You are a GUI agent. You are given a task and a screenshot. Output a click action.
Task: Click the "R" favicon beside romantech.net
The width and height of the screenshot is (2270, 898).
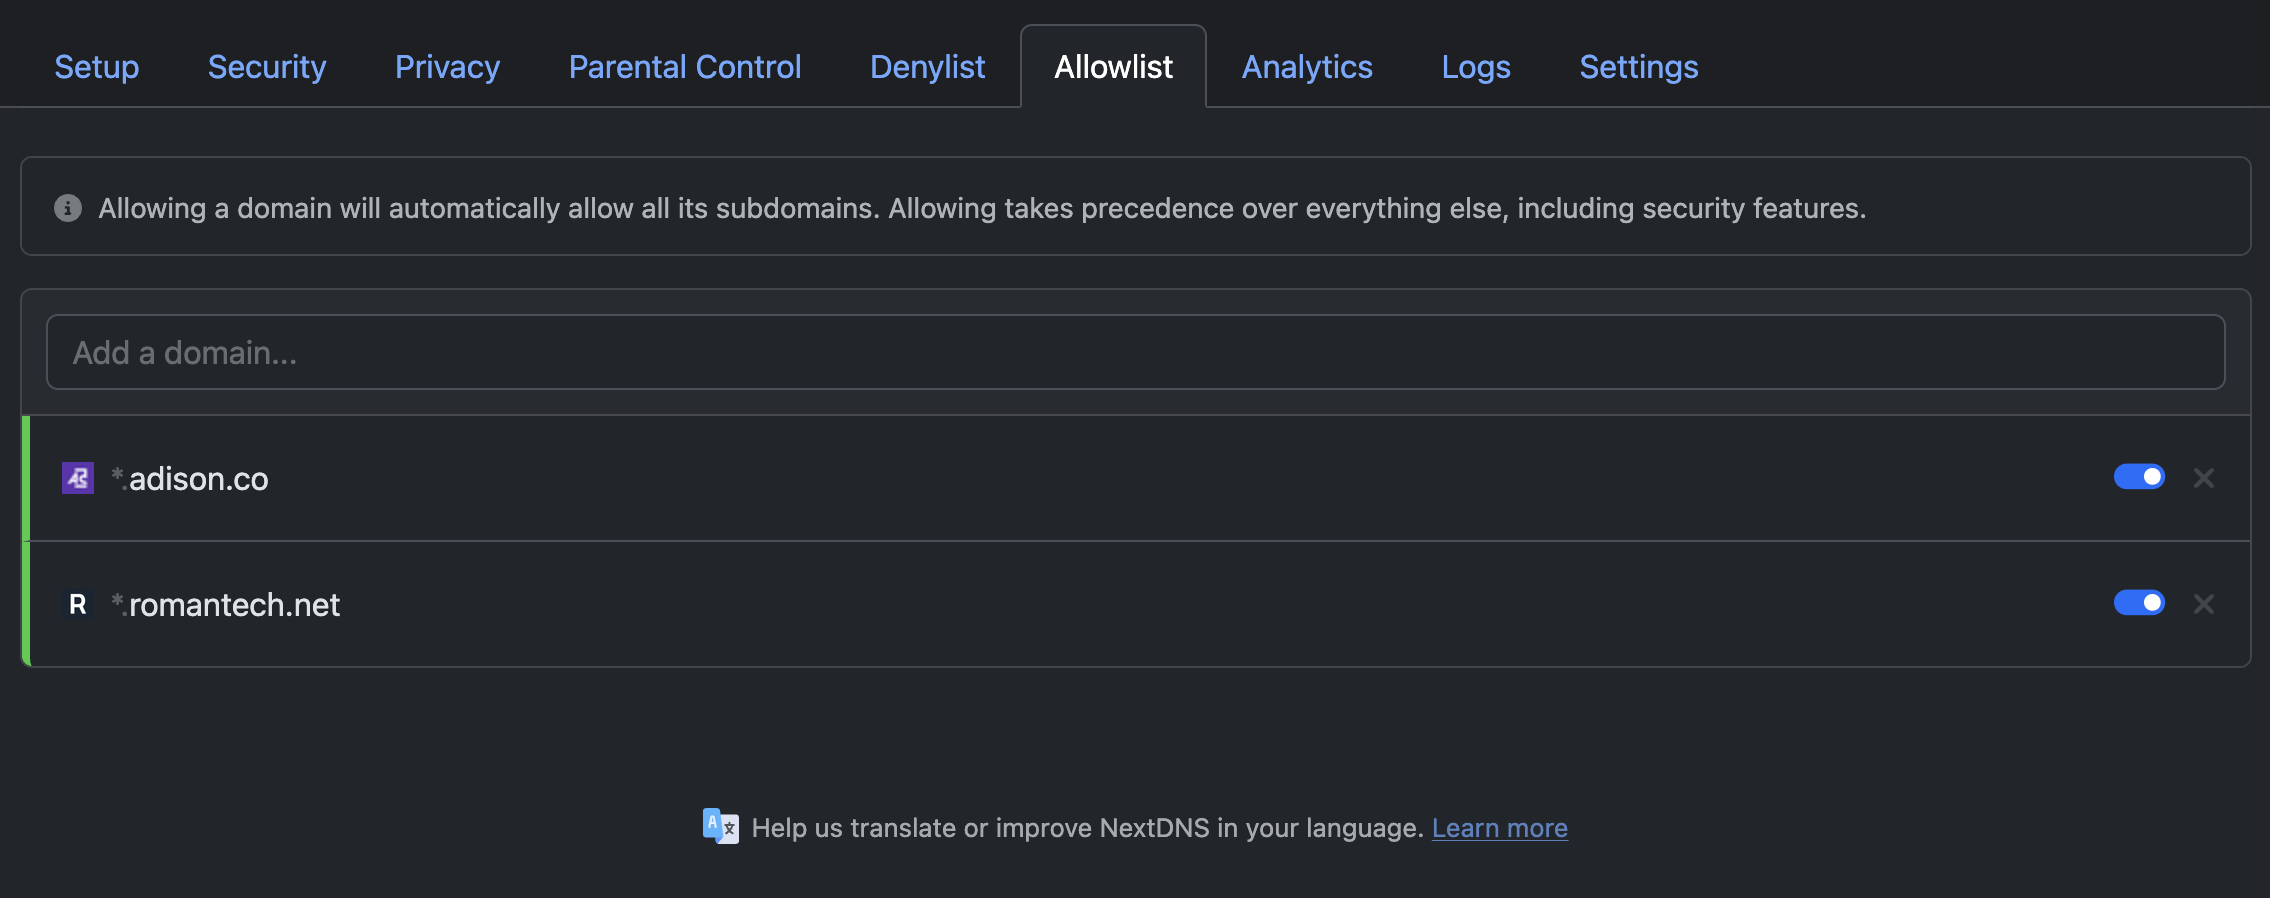pos(77,604)
